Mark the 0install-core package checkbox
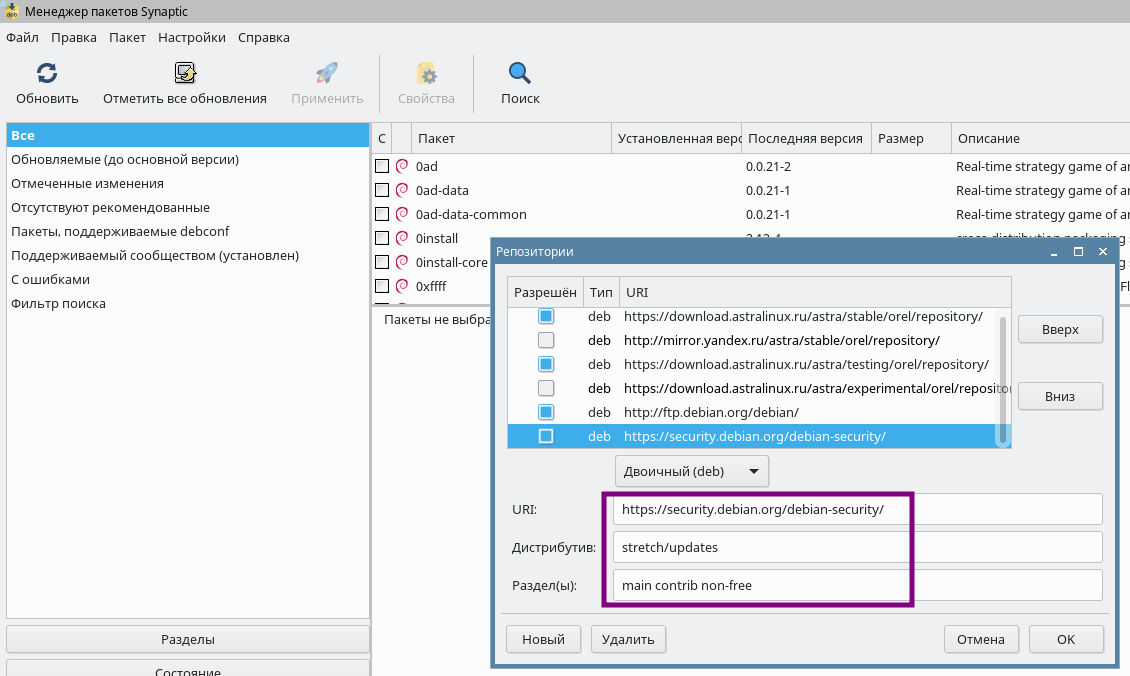Viewport: 1130px width, 676px height. (382, 262)
